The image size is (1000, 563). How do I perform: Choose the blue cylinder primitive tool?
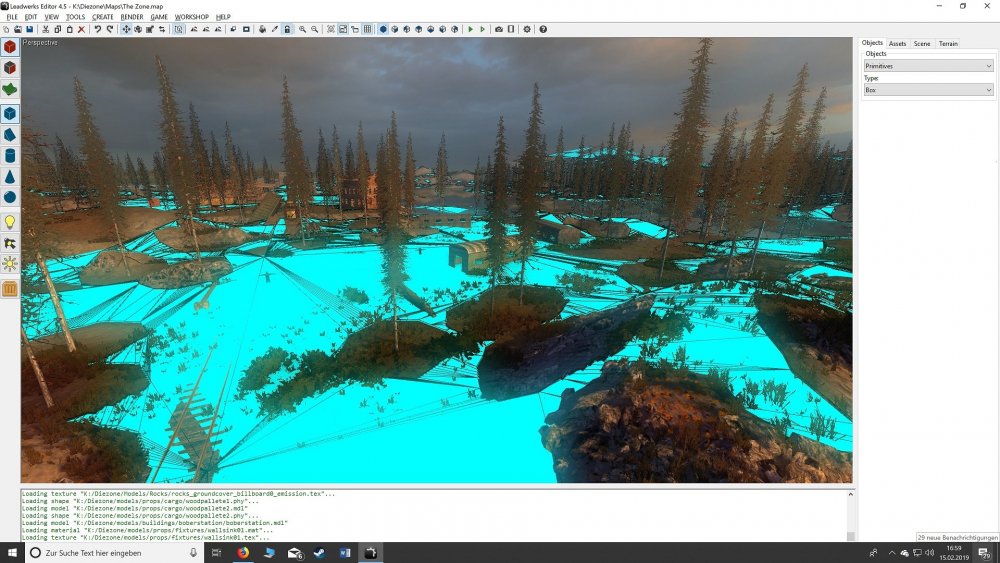pos(10,156)
